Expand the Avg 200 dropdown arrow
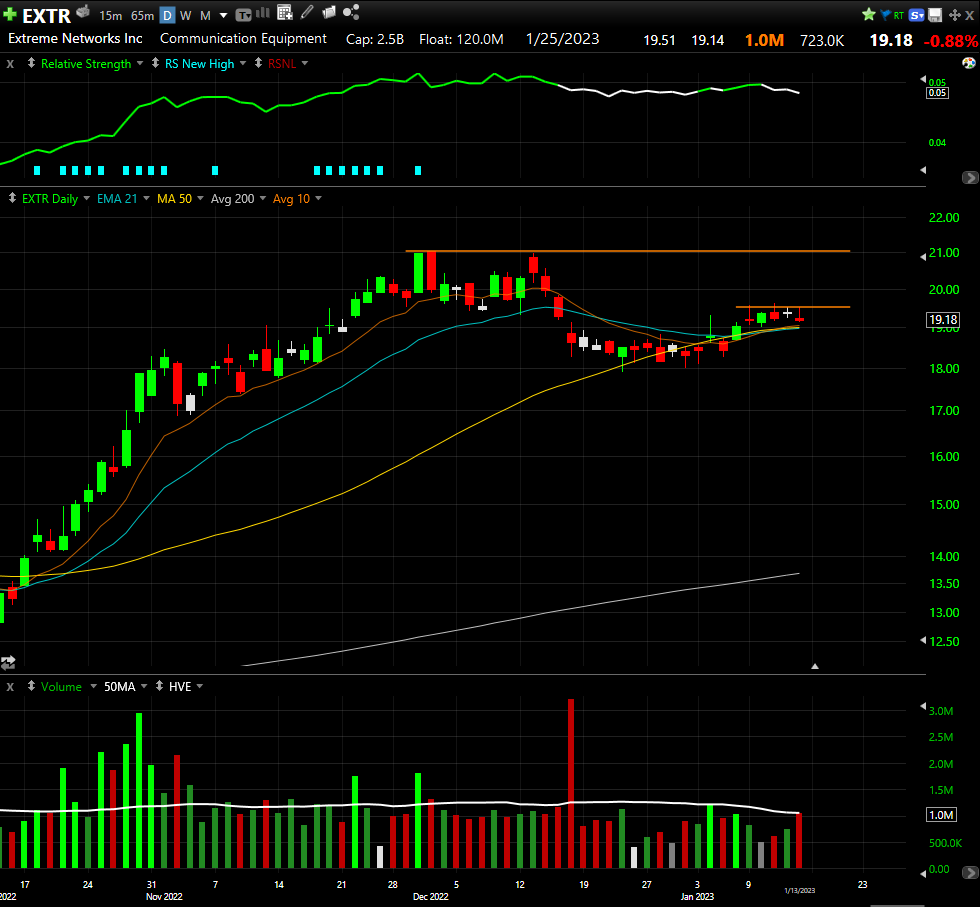This screenshot has width=980, height=907. click(x=262, y=199)
